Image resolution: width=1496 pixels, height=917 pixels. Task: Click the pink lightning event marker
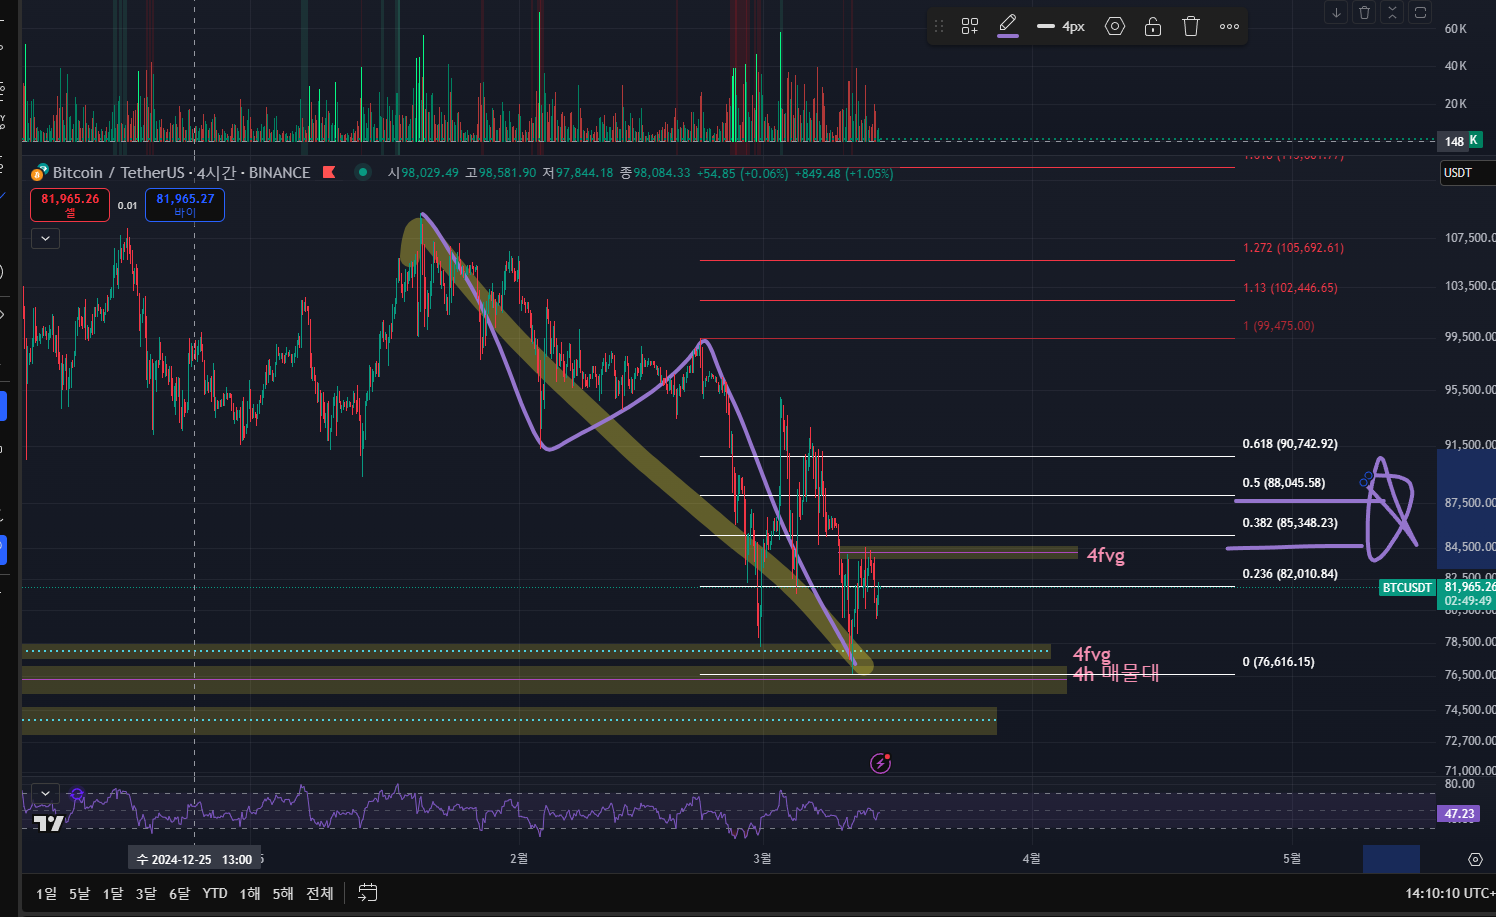click(x=880, y=763)
